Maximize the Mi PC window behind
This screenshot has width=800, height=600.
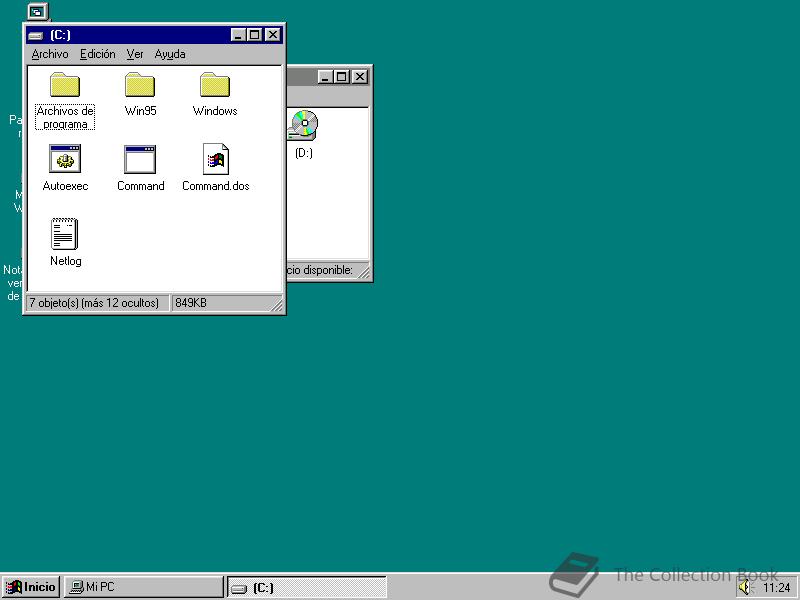click(x=341, y=77)
